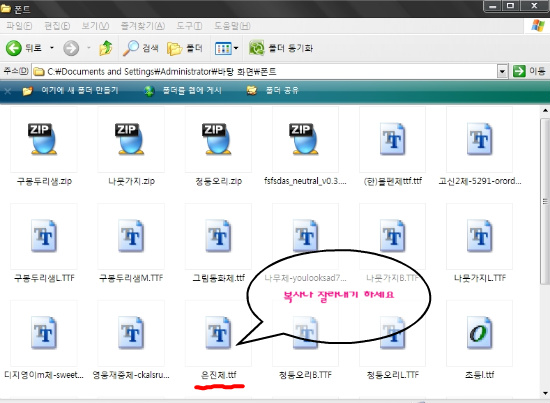Select 은진체.ttf font icon

[218, 333]
